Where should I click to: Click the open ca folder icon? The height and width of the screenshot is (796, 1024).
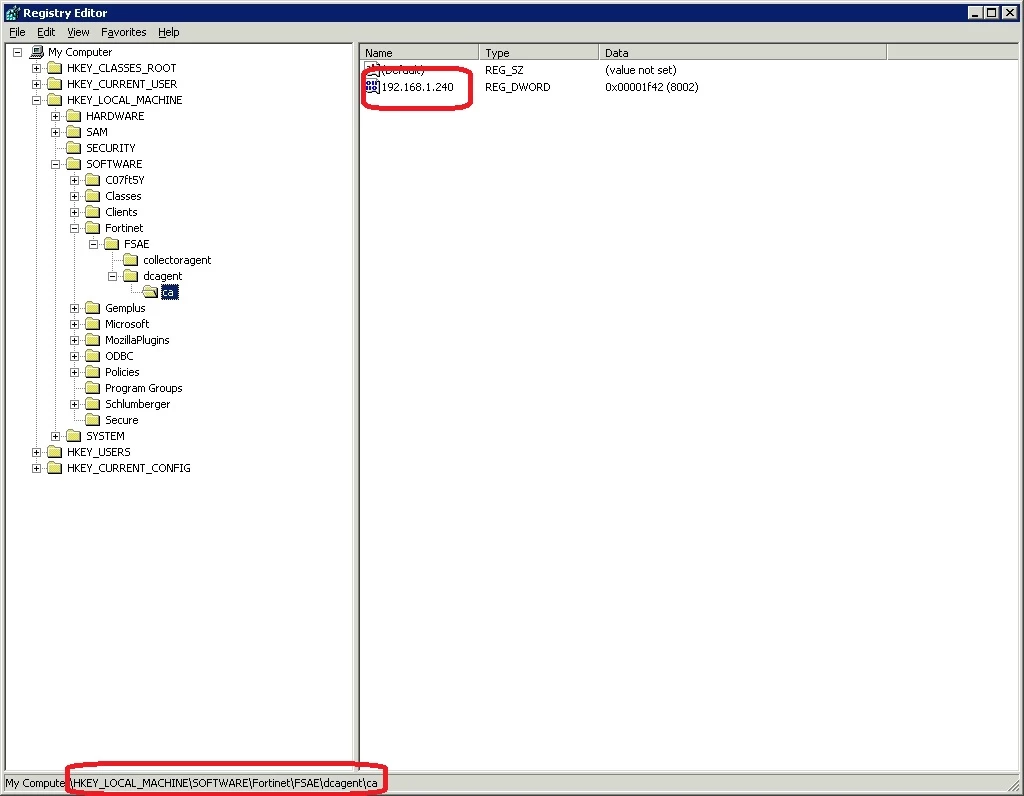150,292
